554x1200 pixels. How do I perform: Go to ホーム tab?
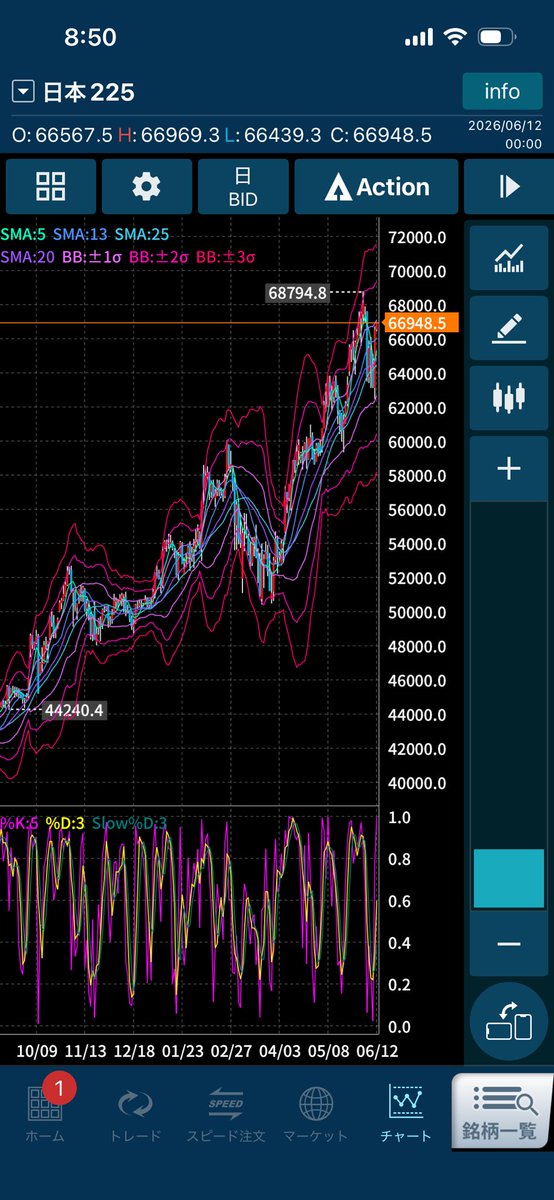coord(43,1116)
